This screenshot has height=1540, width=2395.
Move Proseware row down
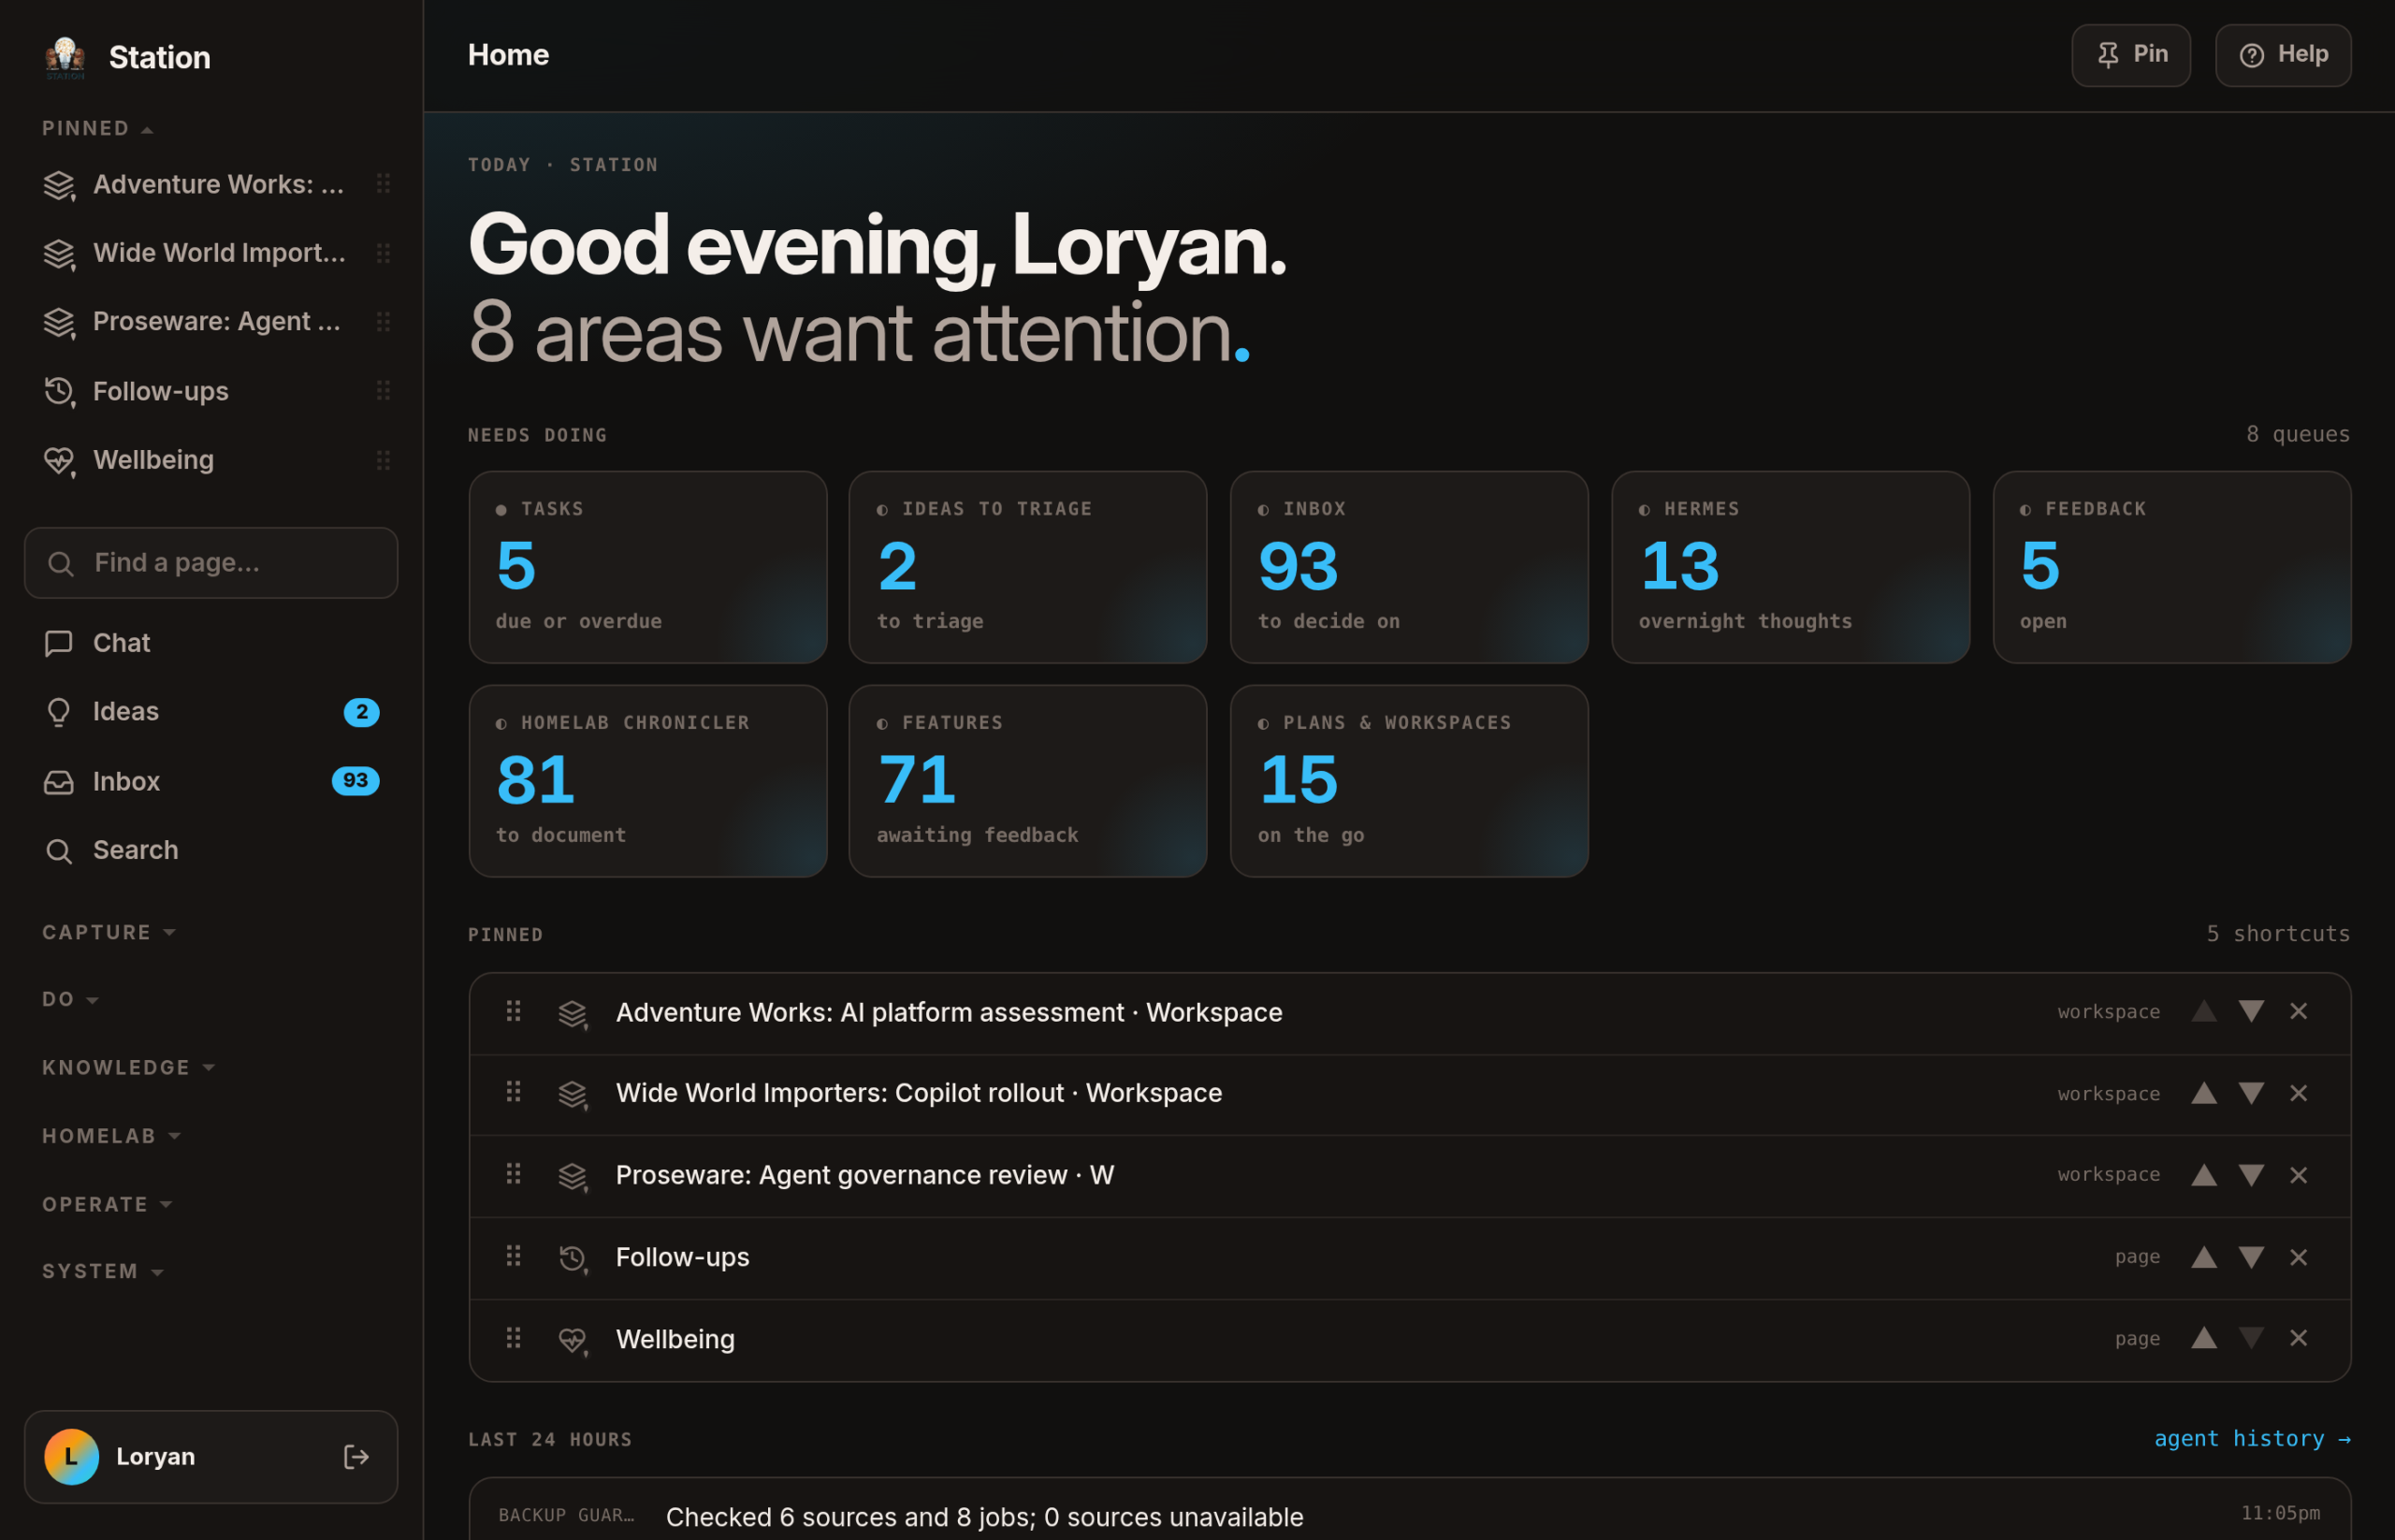click(2251, 1175)
